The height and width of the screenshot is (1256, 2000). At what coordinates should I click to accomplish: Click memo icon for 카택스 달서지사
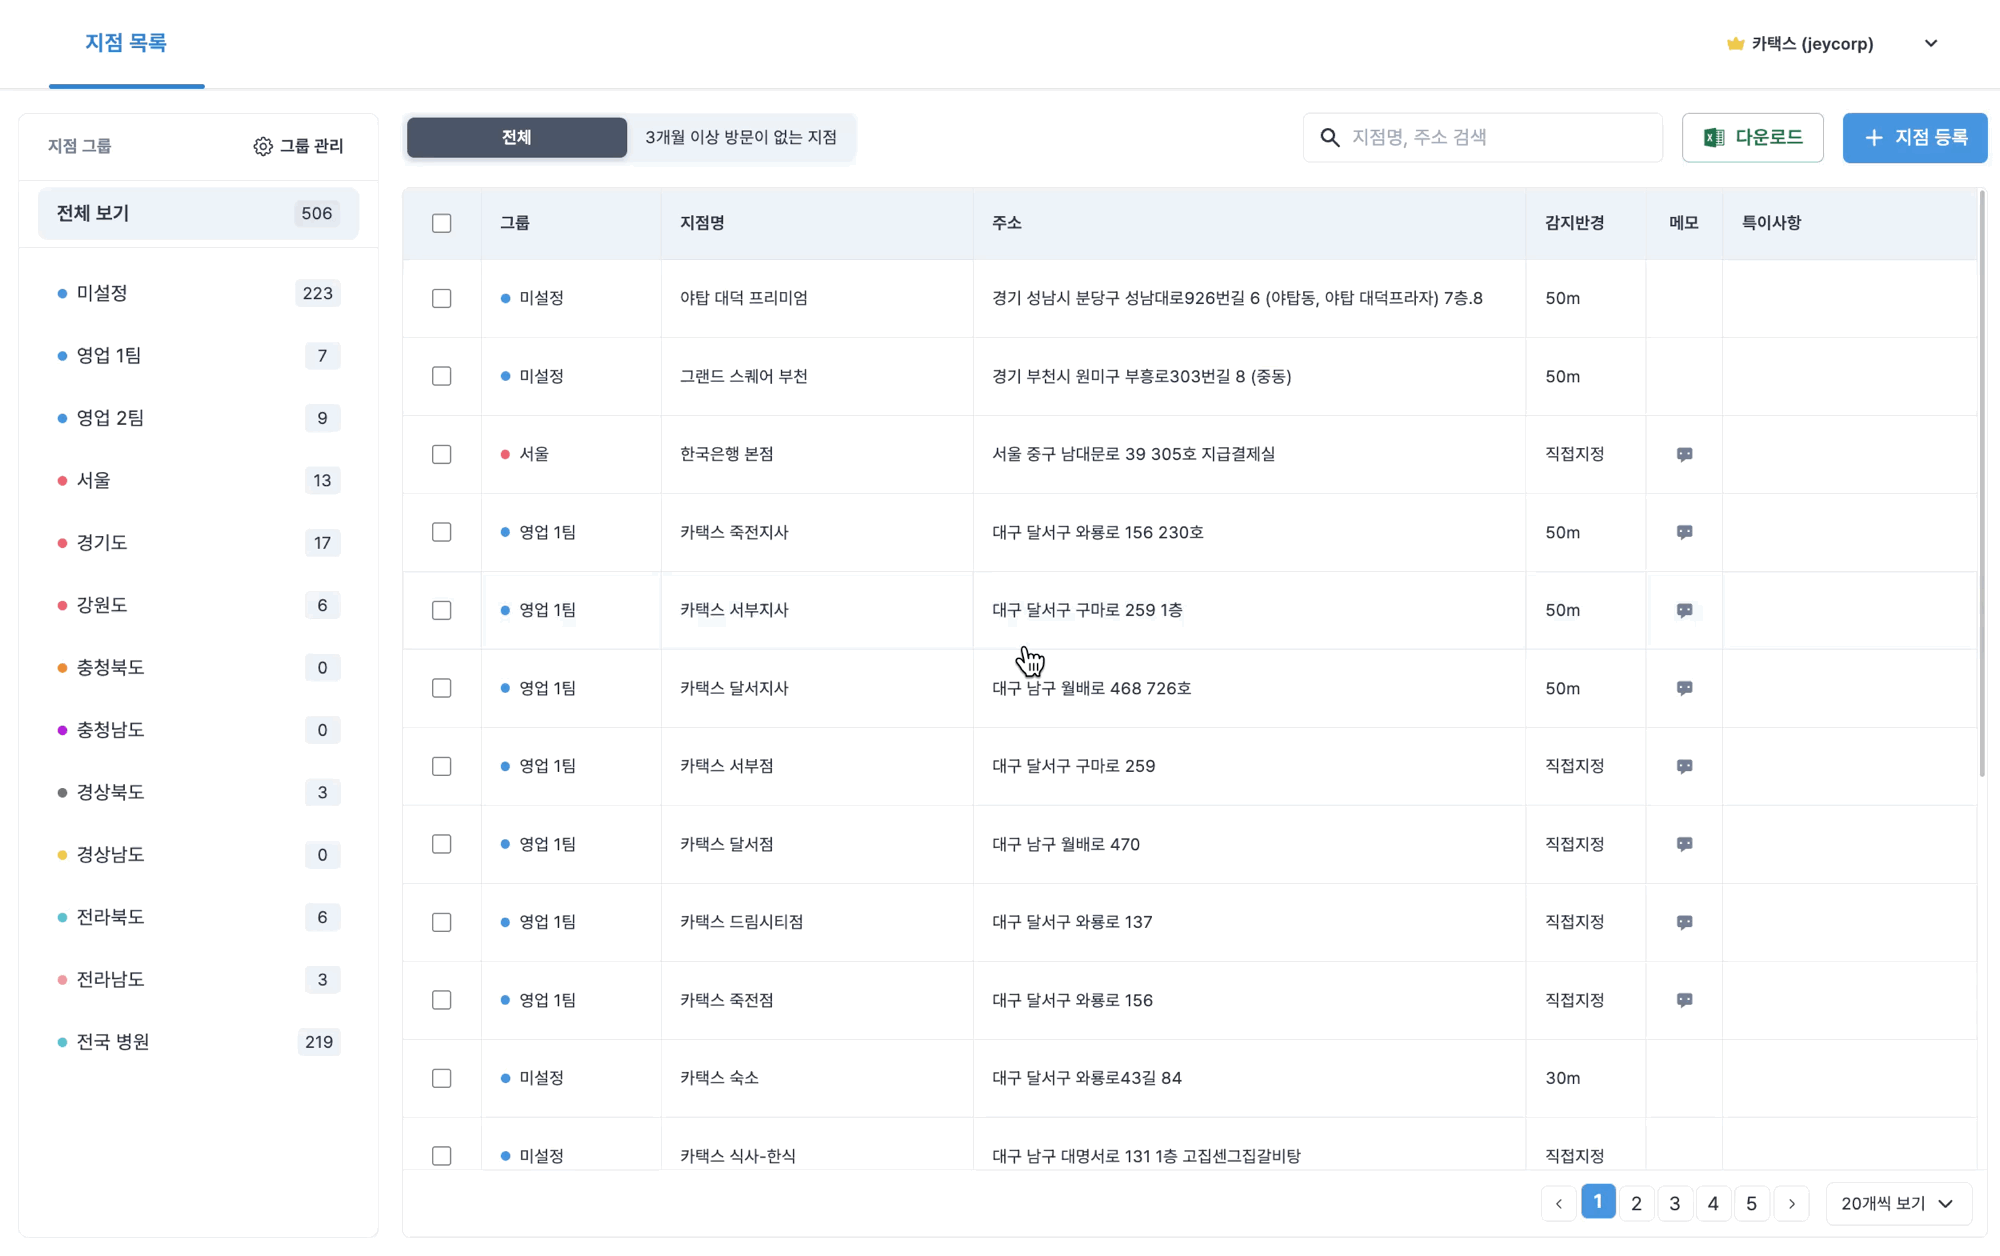tap(1684, 688)
